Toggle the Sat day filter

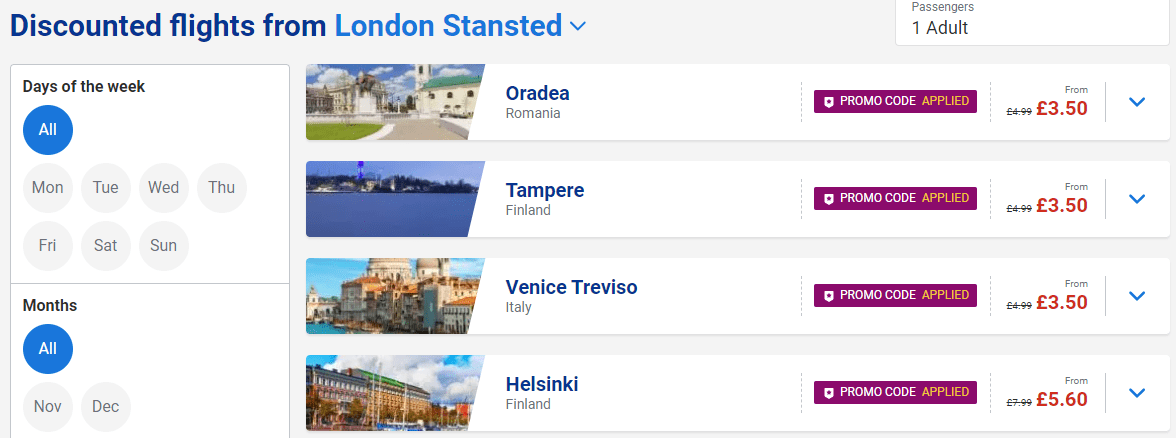click(106, 245)
